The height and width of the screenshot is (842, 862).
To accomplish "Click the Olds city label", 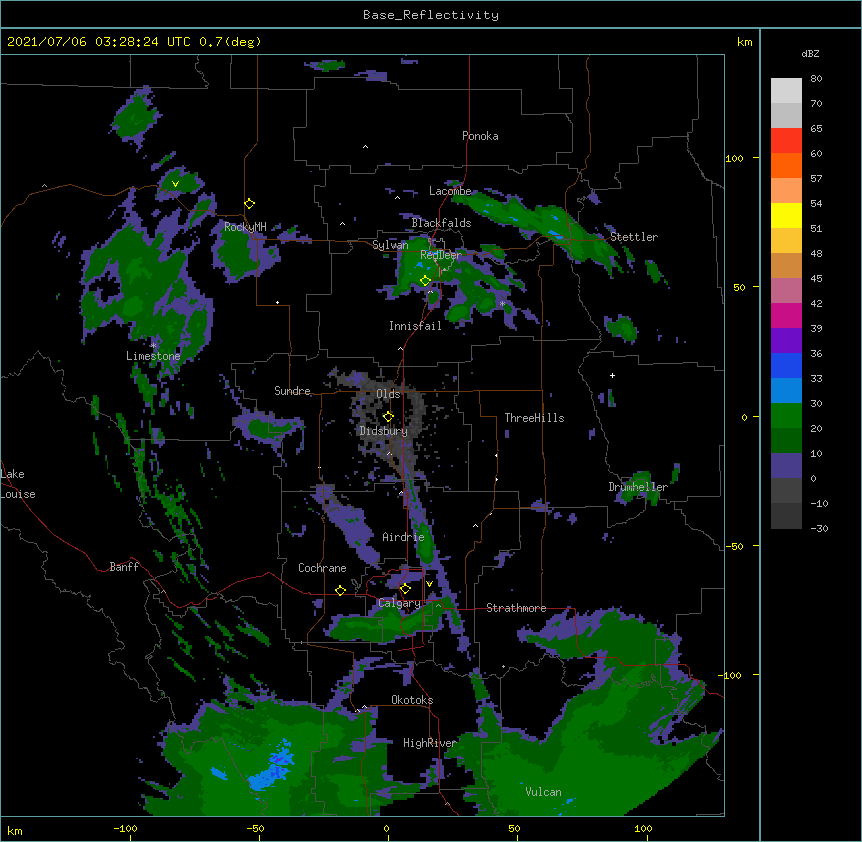I will [x=388, y=394].
